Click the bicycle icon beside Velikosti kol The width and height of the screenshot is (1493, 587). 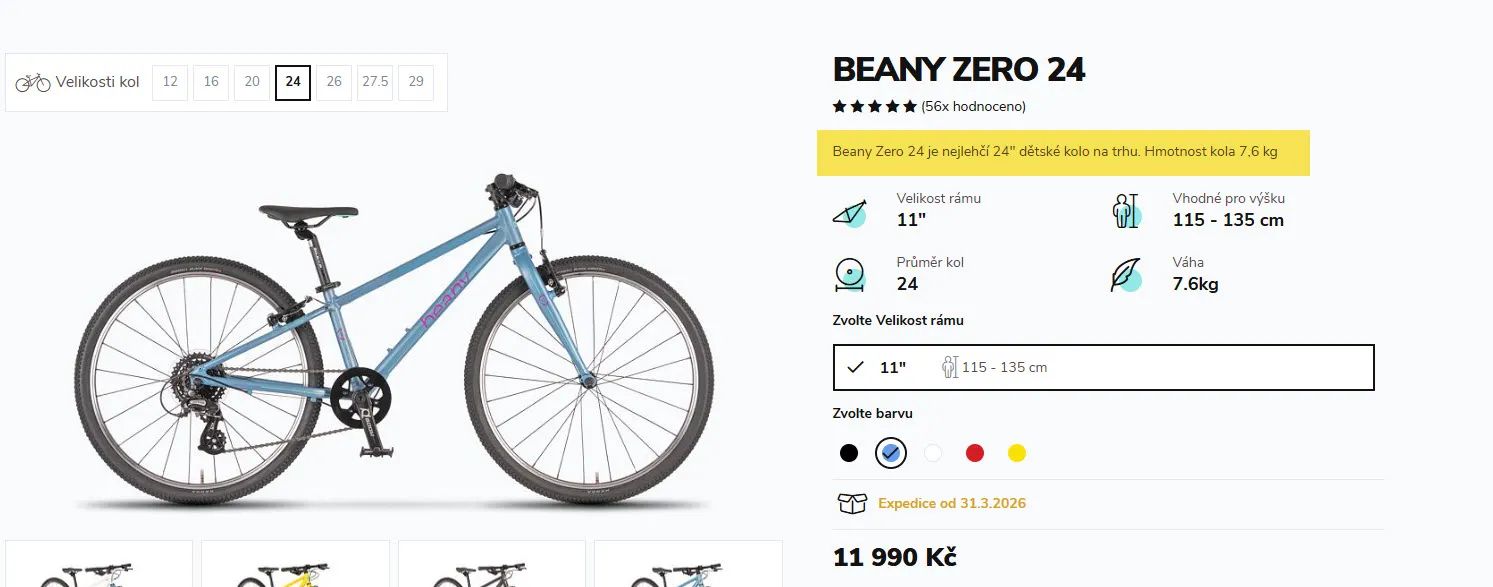click(x=33, y=82)
